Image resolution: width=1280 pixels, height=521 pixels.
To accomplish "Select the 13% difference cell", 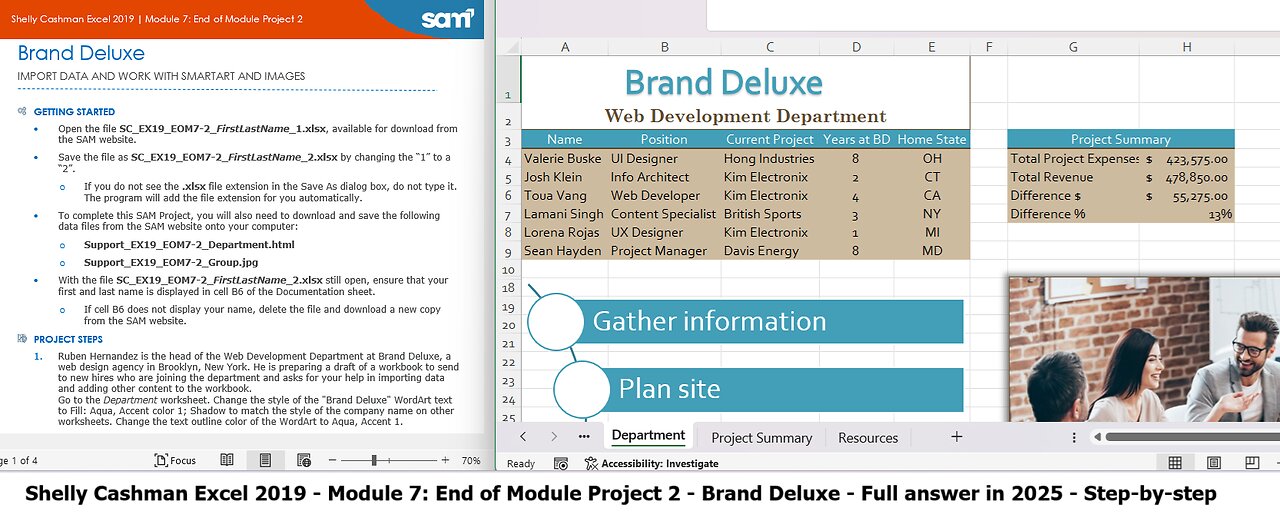I will (1186, 214).
